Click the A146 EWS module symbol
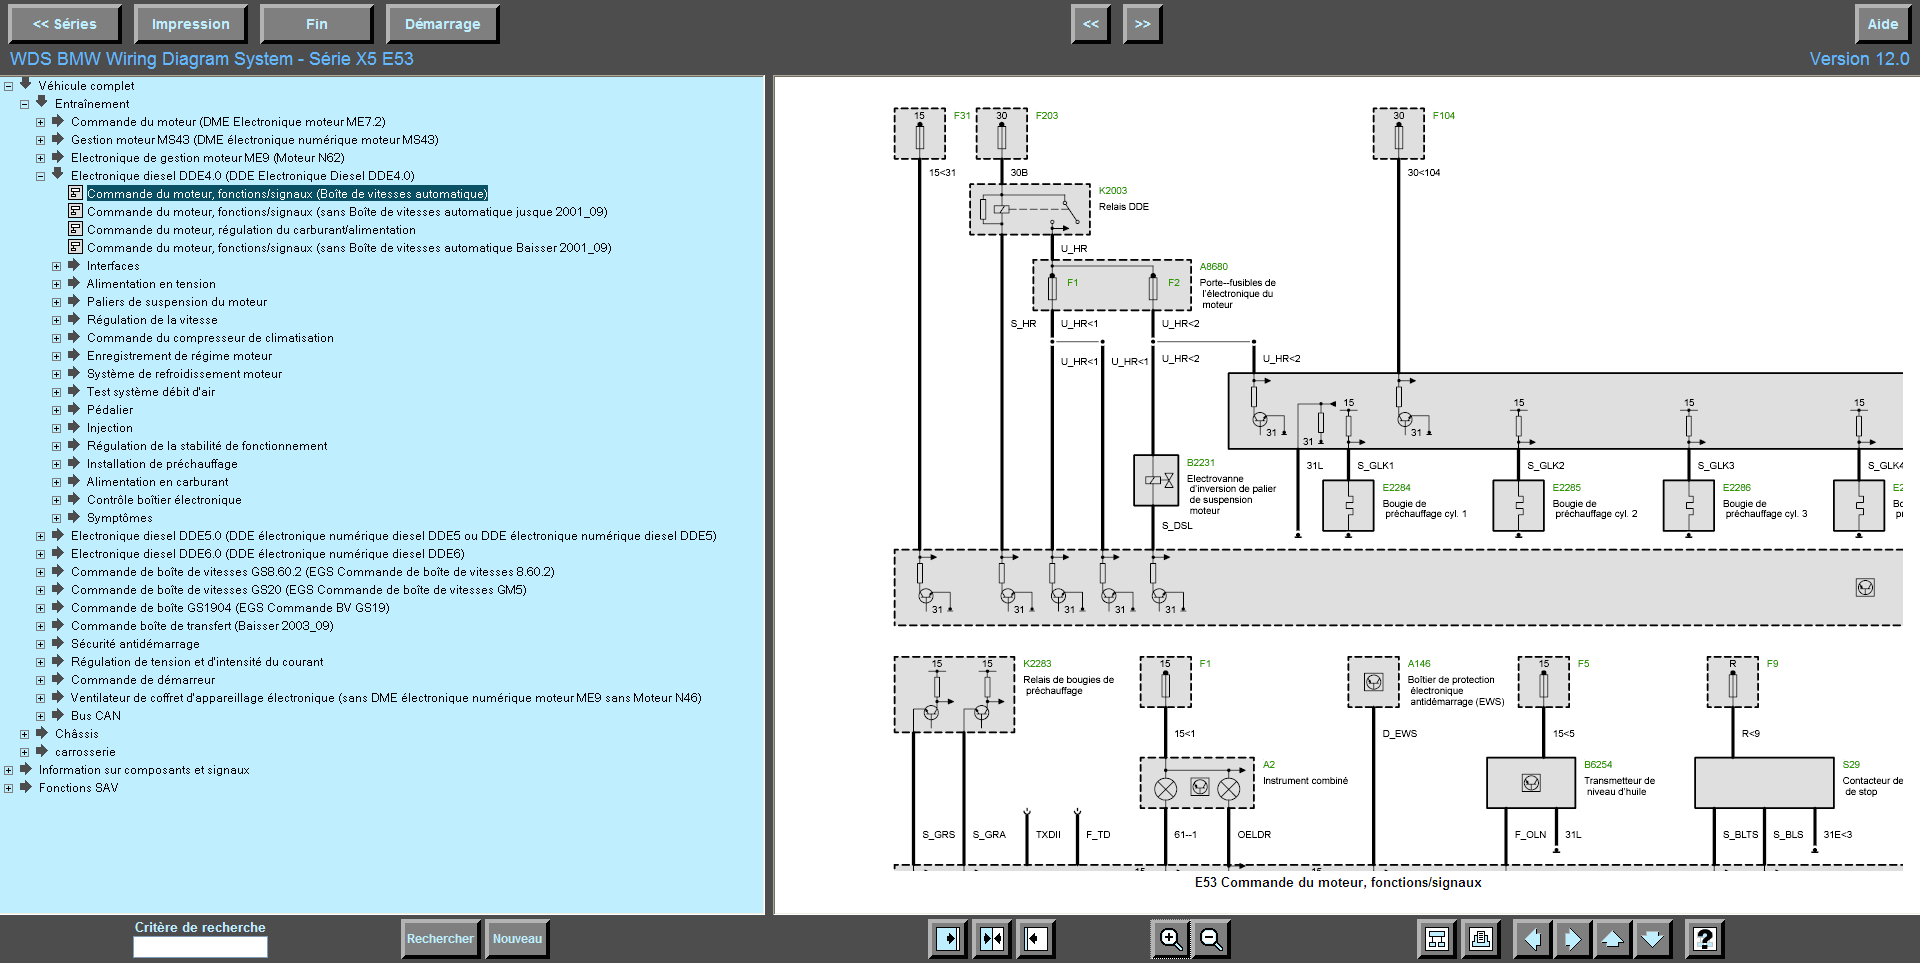The image size is (1920, 963). tap(1373, 682)
